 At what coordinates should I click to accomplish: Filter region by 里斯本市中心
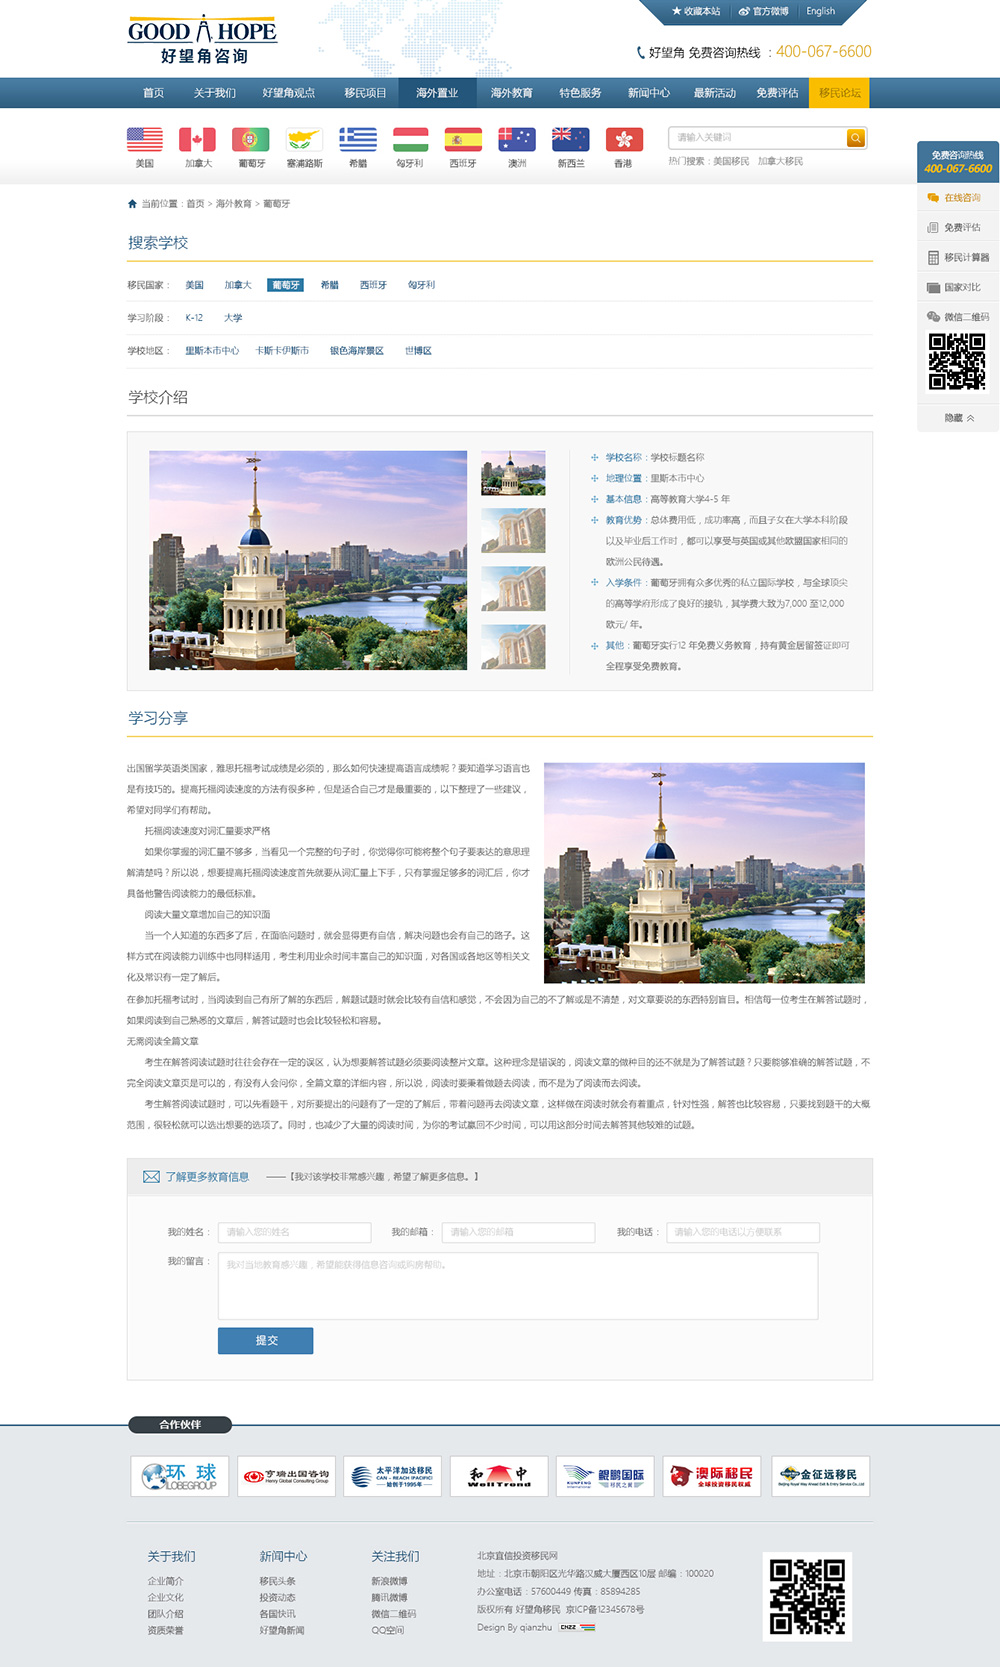pos(212,351)
